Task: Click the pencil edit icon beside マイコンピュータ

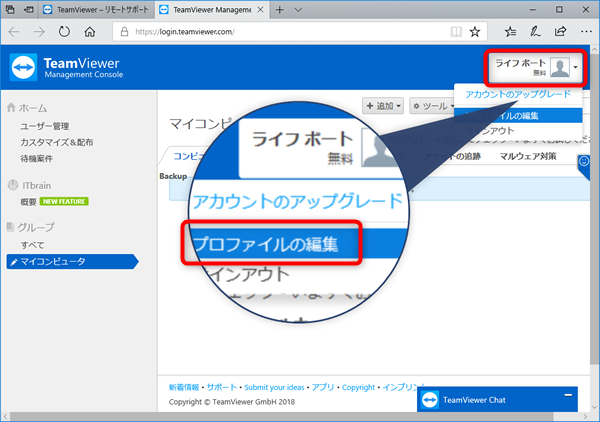Action: pyautogui.click(x=14, y=262)
